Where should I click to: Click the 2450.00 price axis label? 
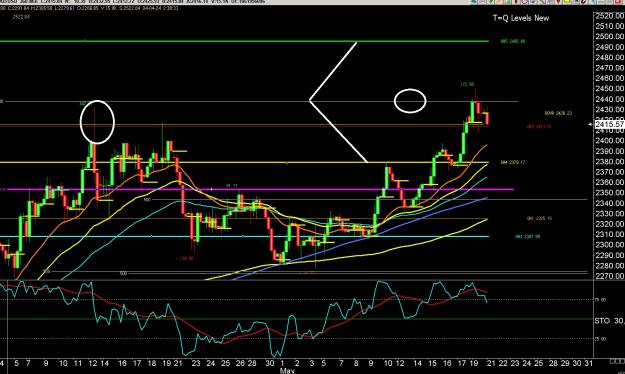[609, 89]
